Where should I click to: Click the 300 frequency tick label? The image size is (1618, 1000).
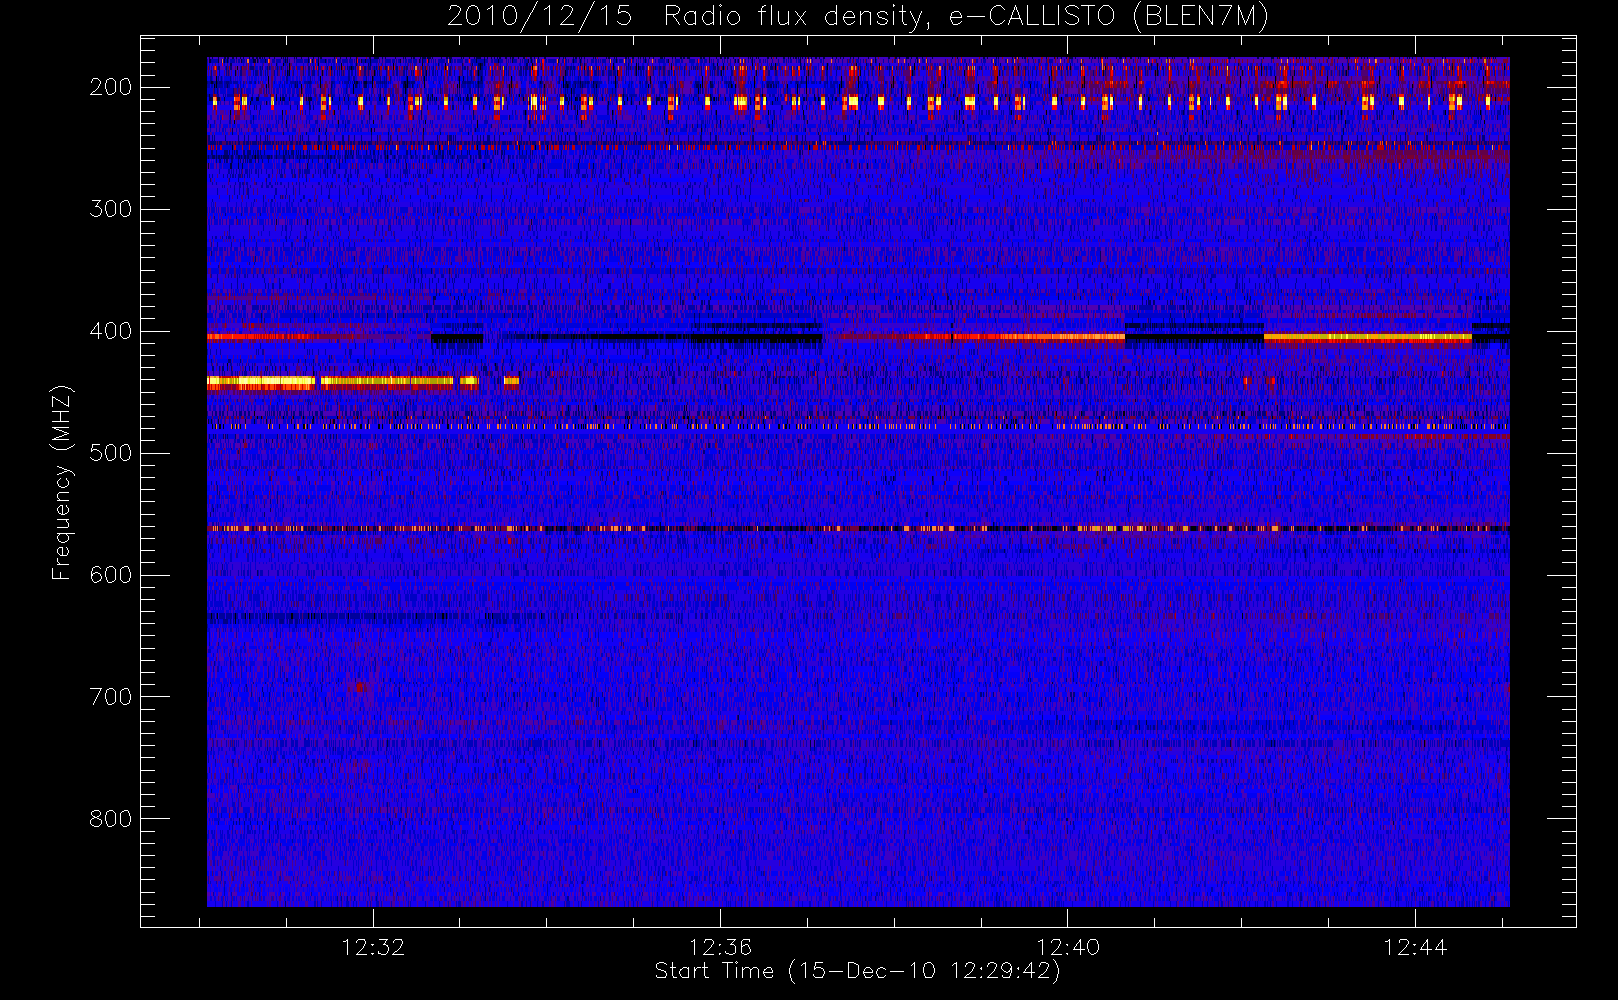coord(111,209)
